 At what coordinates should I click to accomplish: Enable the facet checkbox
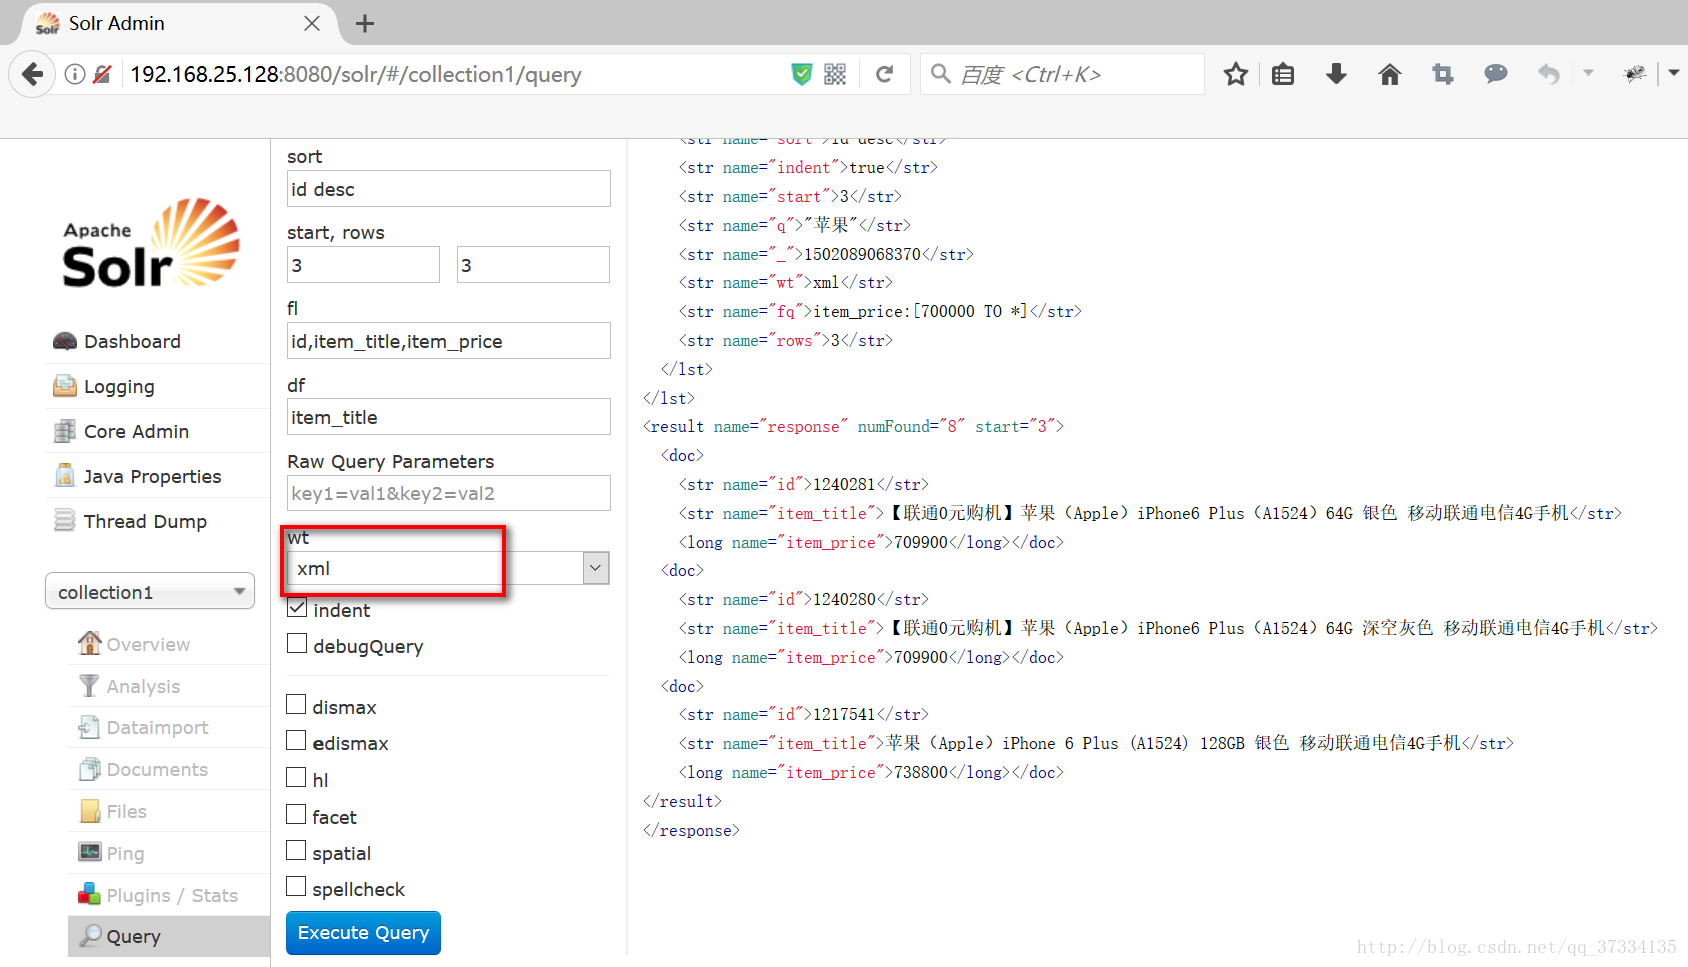296,814
